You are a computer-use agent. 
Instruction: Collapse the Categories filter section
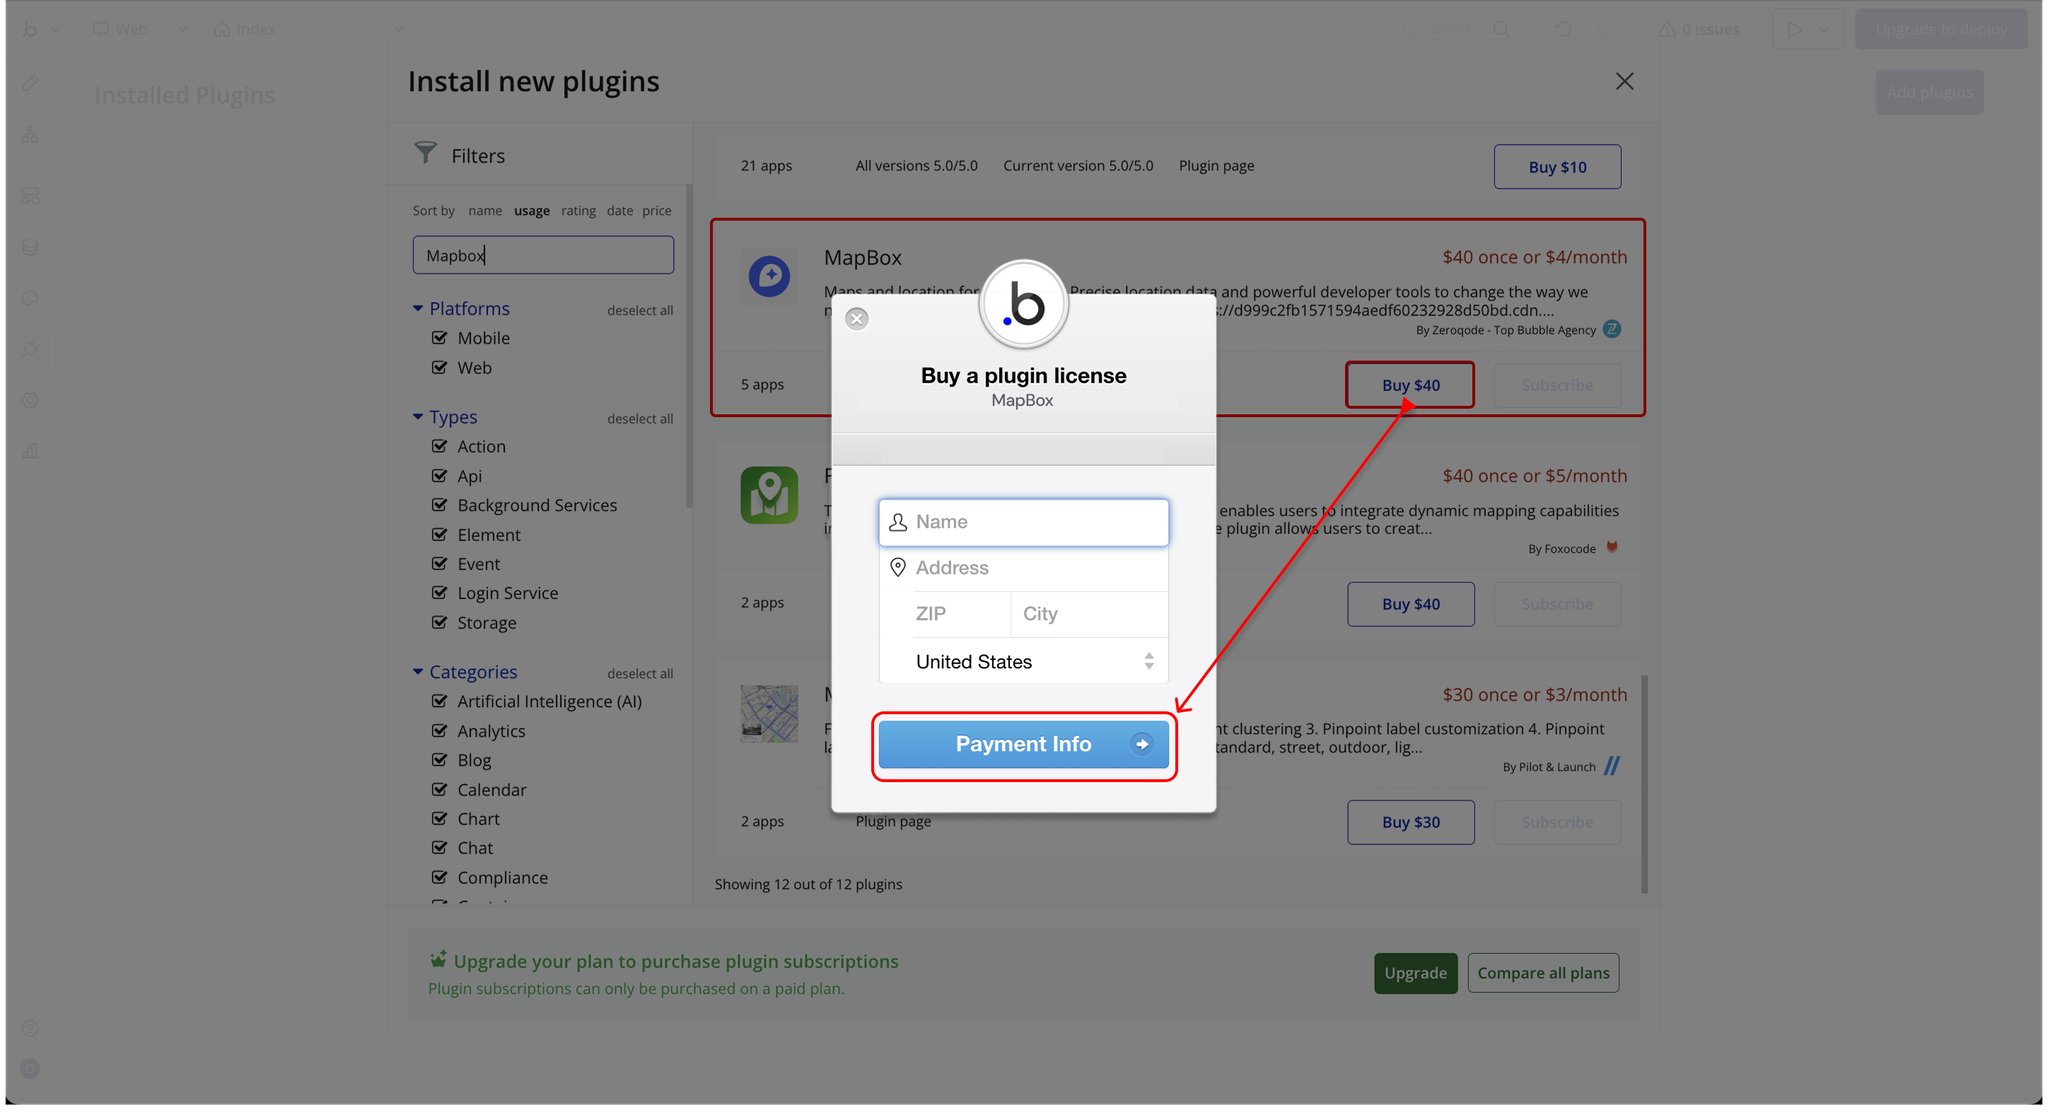coord(418,672)
